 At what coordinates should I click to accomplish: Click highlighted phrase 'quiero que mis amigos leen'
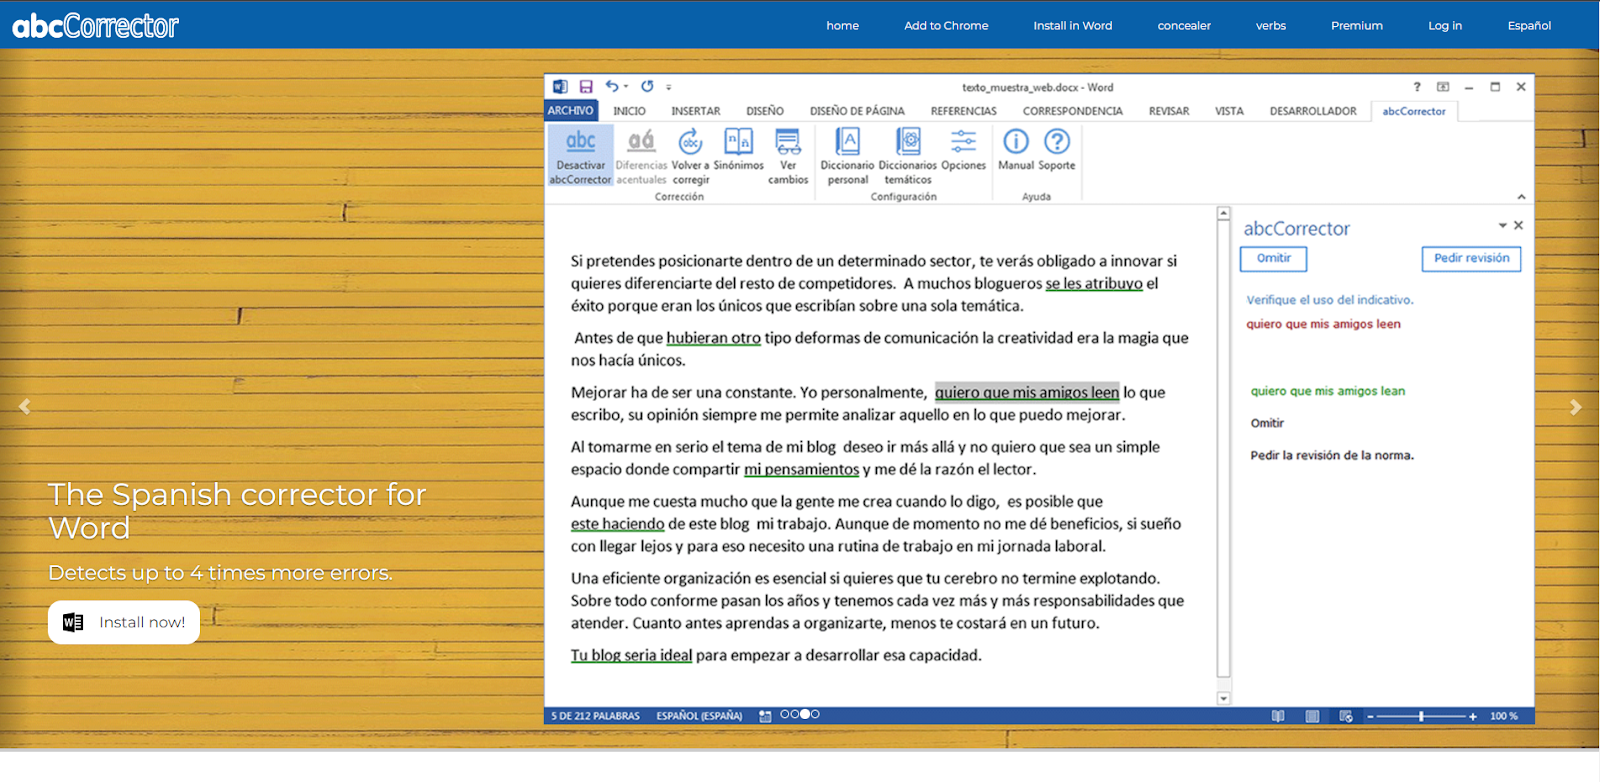(x=1027, y=392)
